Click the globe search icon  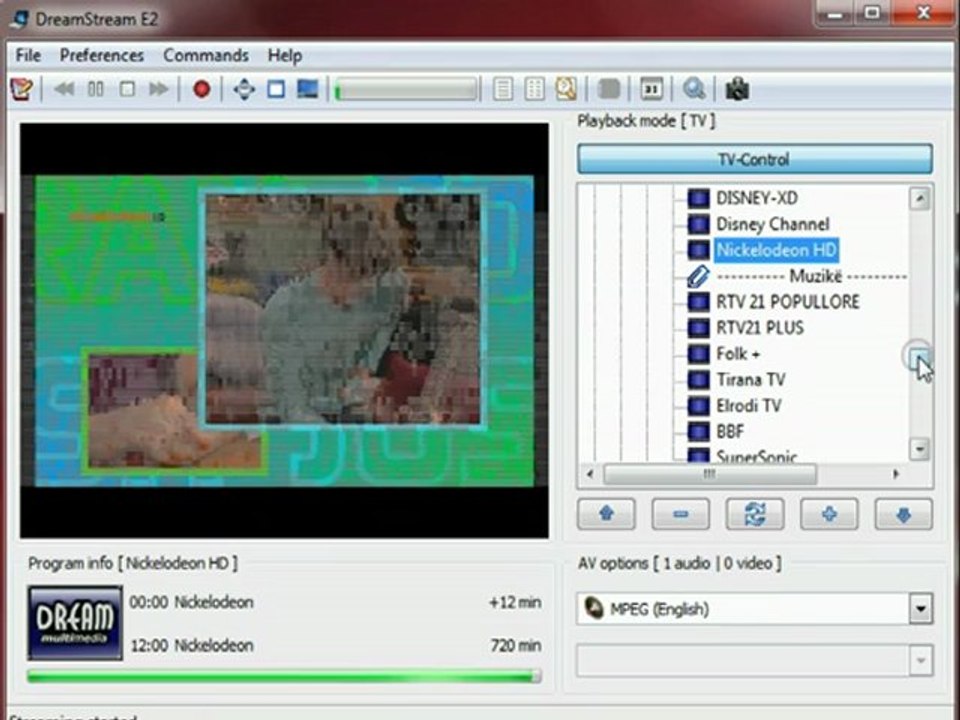(x=694, y=89)
